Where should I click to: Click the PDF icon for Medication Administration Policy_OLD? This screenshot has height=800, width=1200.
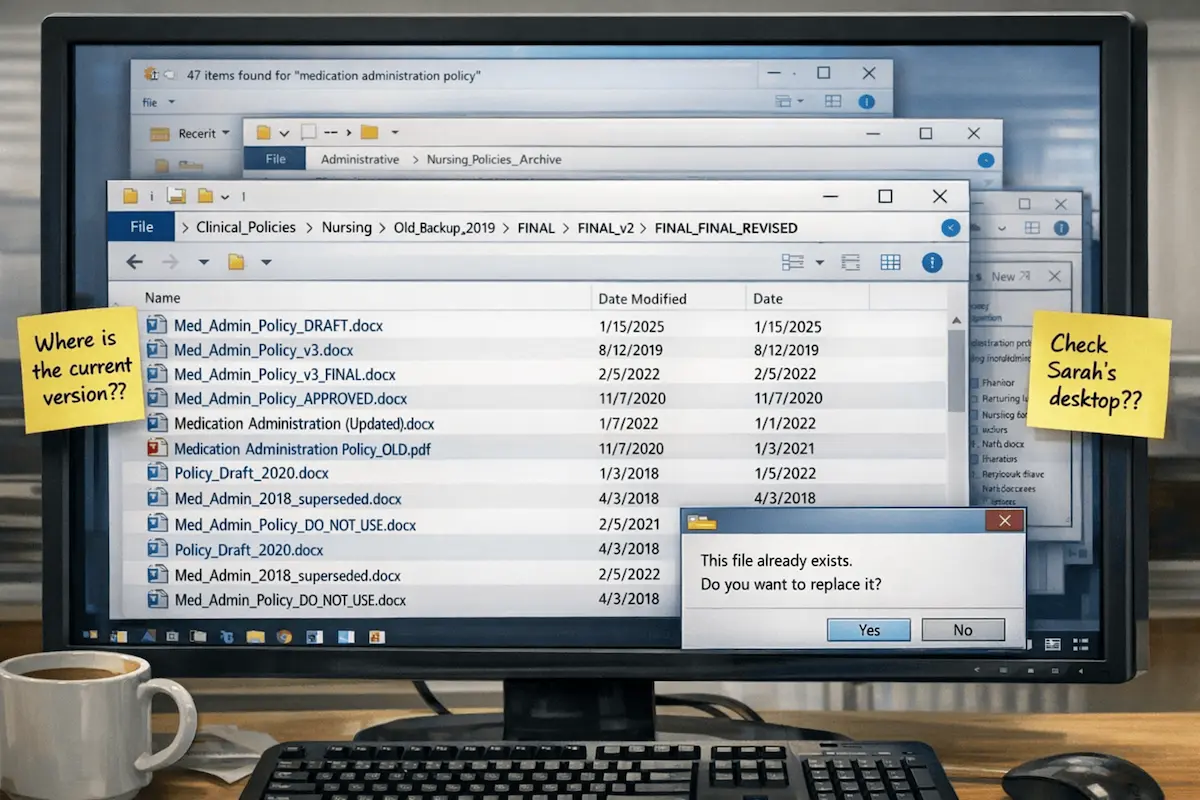pos(157,448)
